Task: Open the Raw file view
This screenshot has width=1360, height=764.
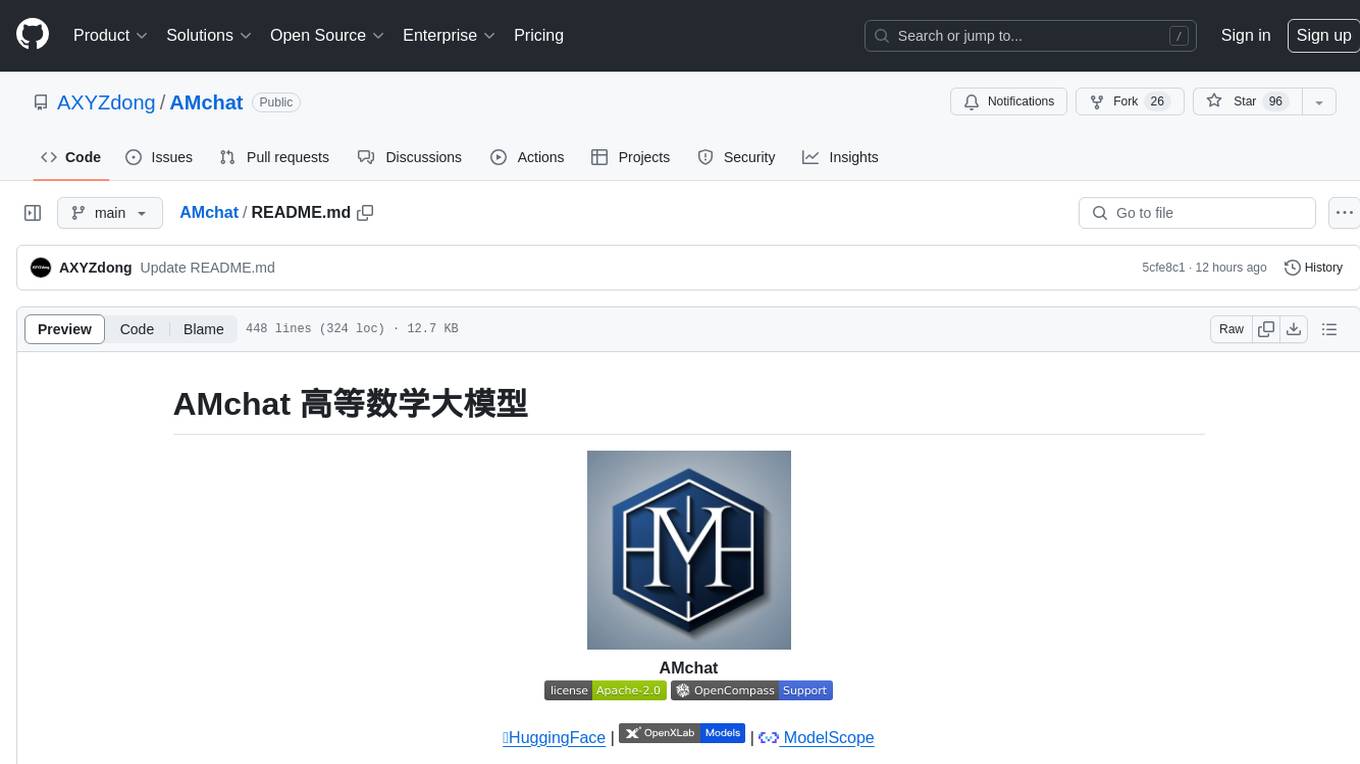Action: (x=1231, y=329)
